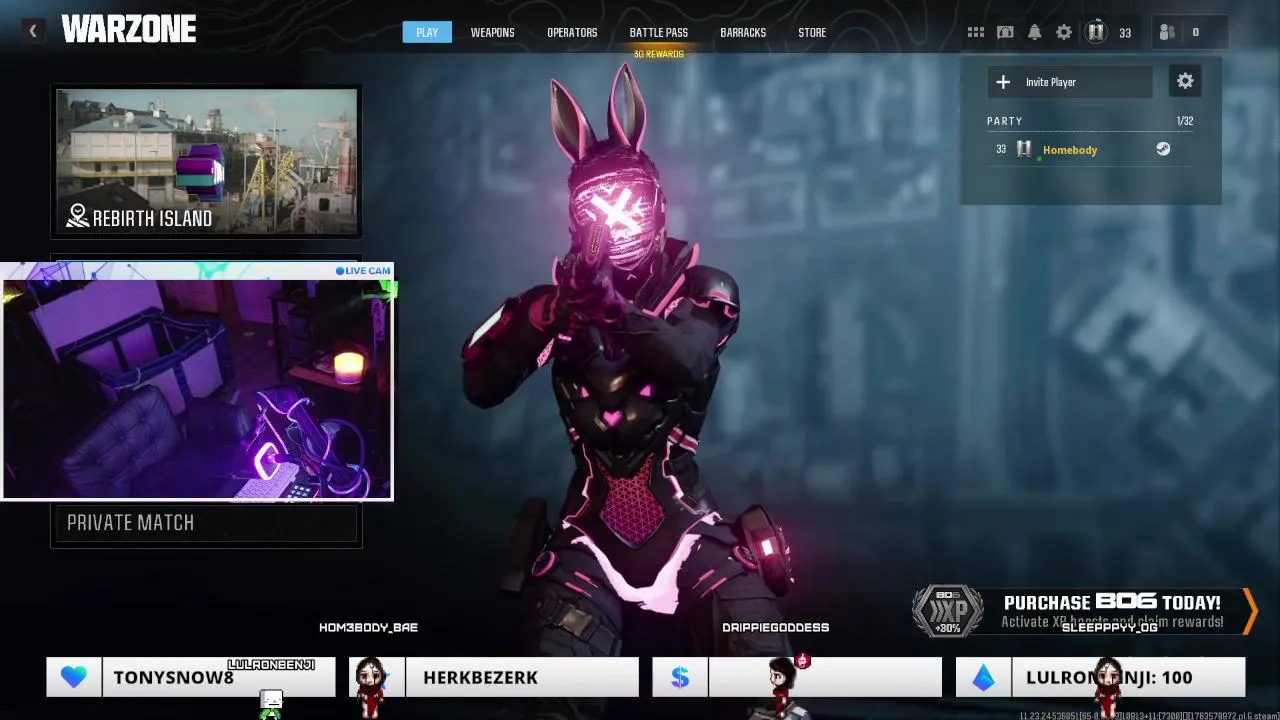Screen dimensions: 1280x720
Task: Switch to the PLAY tab
Action: (427, 33)
